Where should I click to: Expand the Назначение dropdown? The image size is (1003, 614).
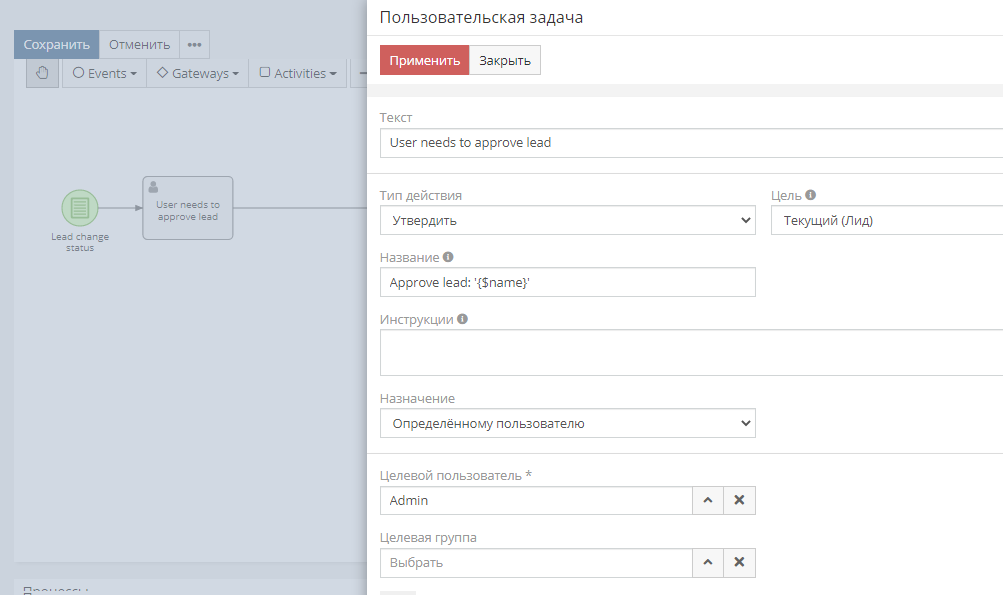click(567, 423)
